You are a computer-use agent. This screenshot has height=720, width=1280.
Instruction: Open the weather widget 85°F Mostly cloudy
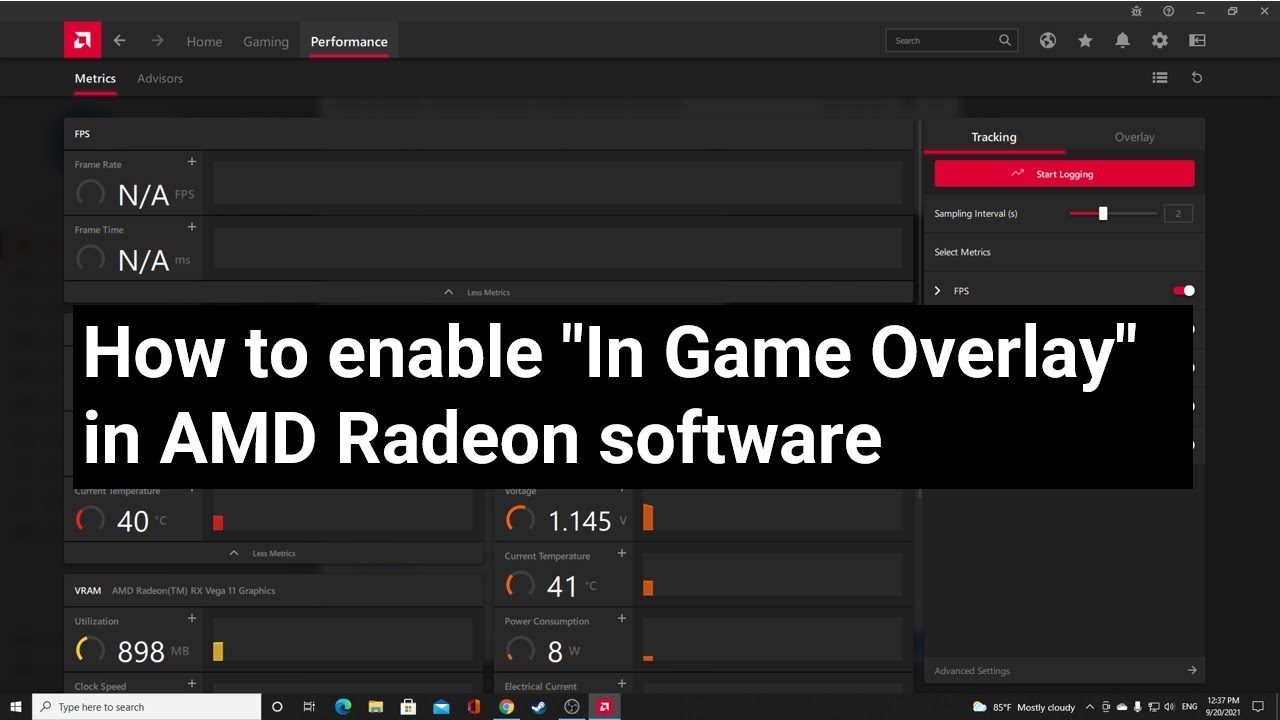click(x=1024, y=707)
